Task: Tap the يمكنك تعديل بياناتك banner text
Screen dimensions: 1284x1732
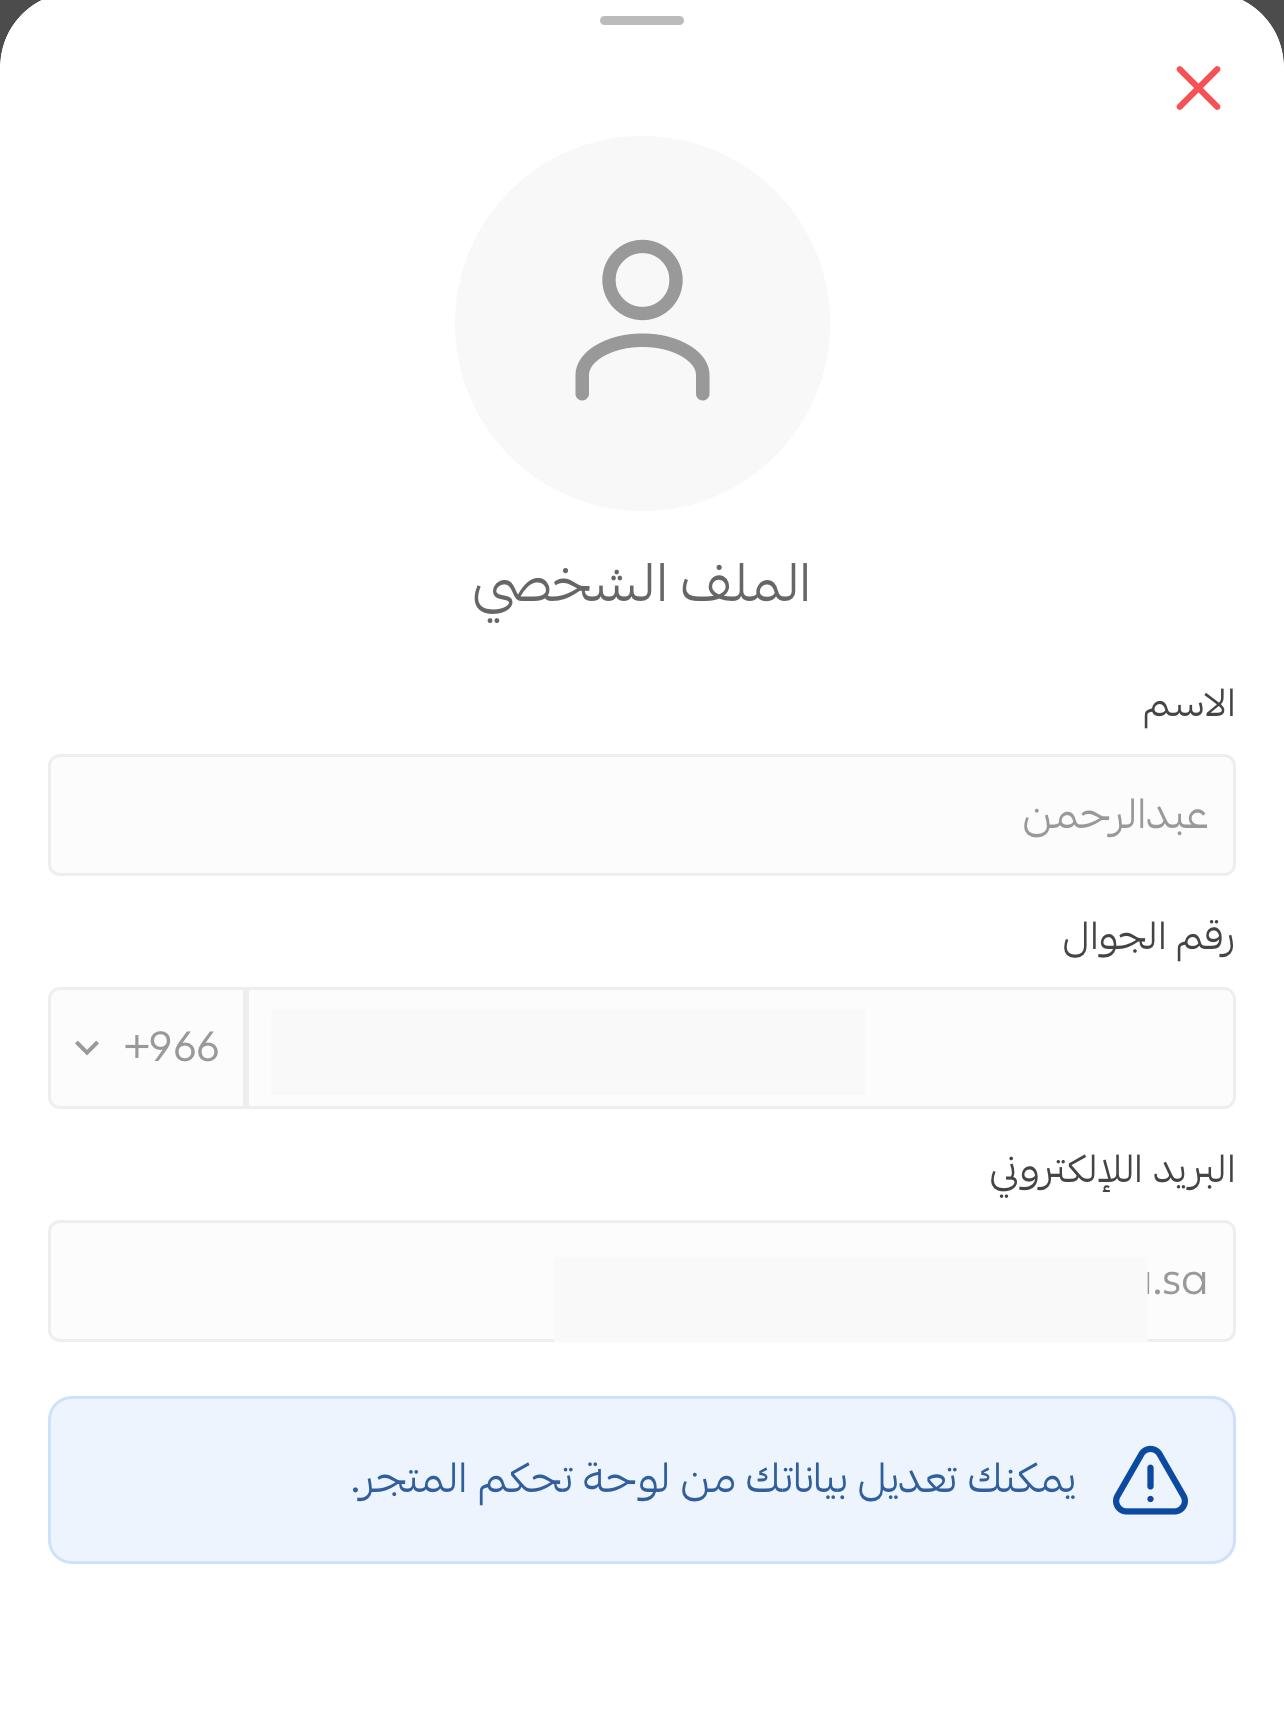Action: (x=714, y=1480)
